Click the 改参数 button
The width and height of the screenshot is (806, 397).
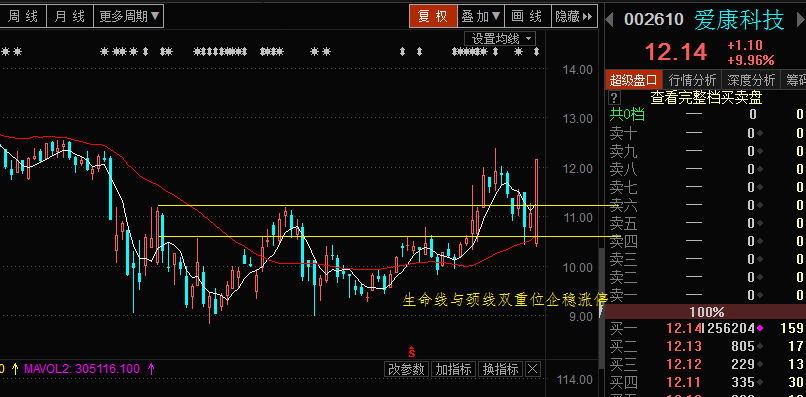click(407, 369)
